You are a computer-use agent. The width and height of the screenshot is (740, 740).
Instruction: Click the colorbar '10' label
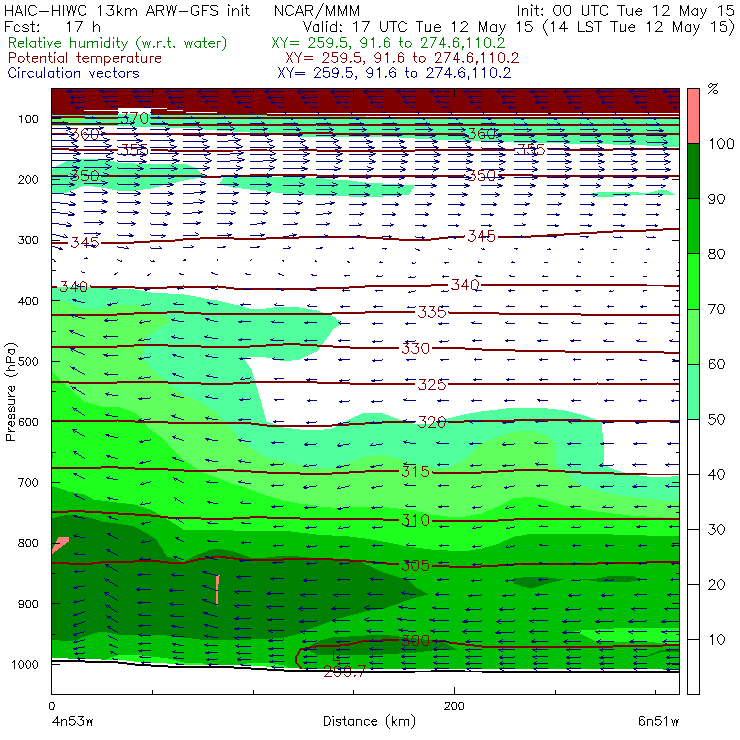[716, 640]
